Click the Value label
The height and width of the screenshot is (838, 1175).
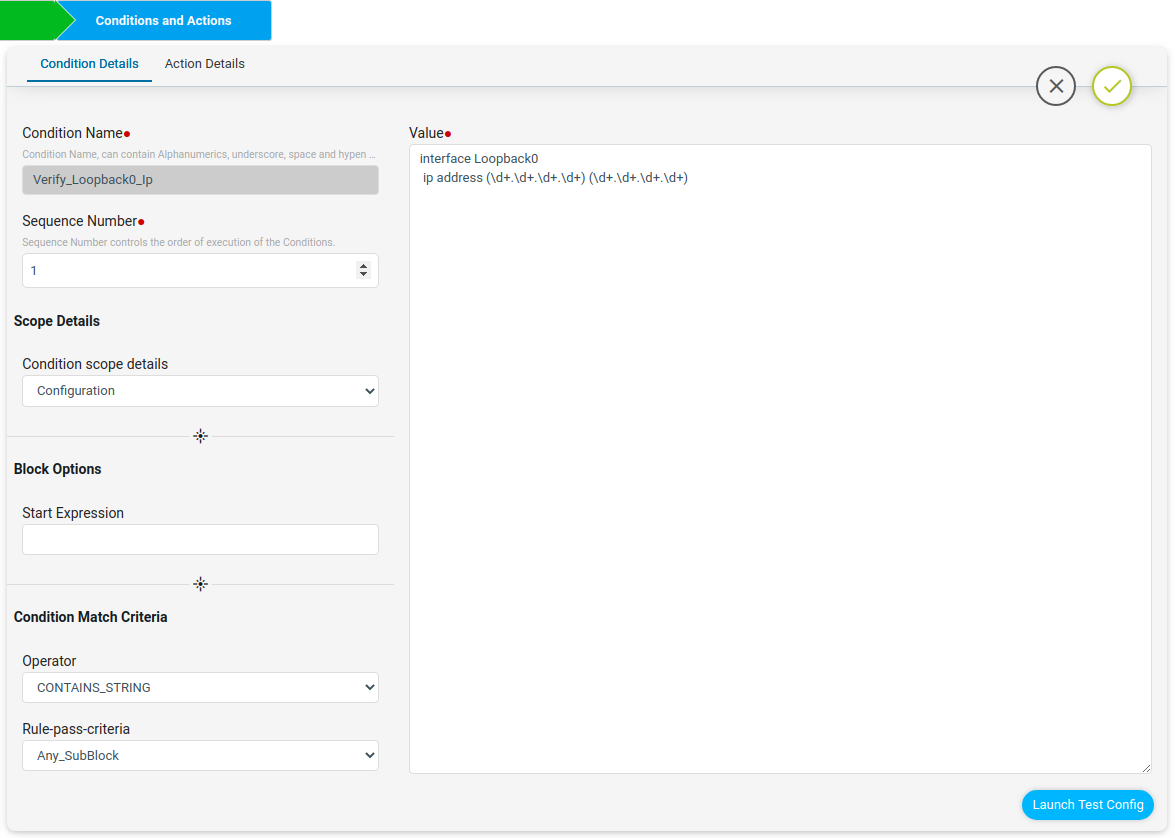426,133
